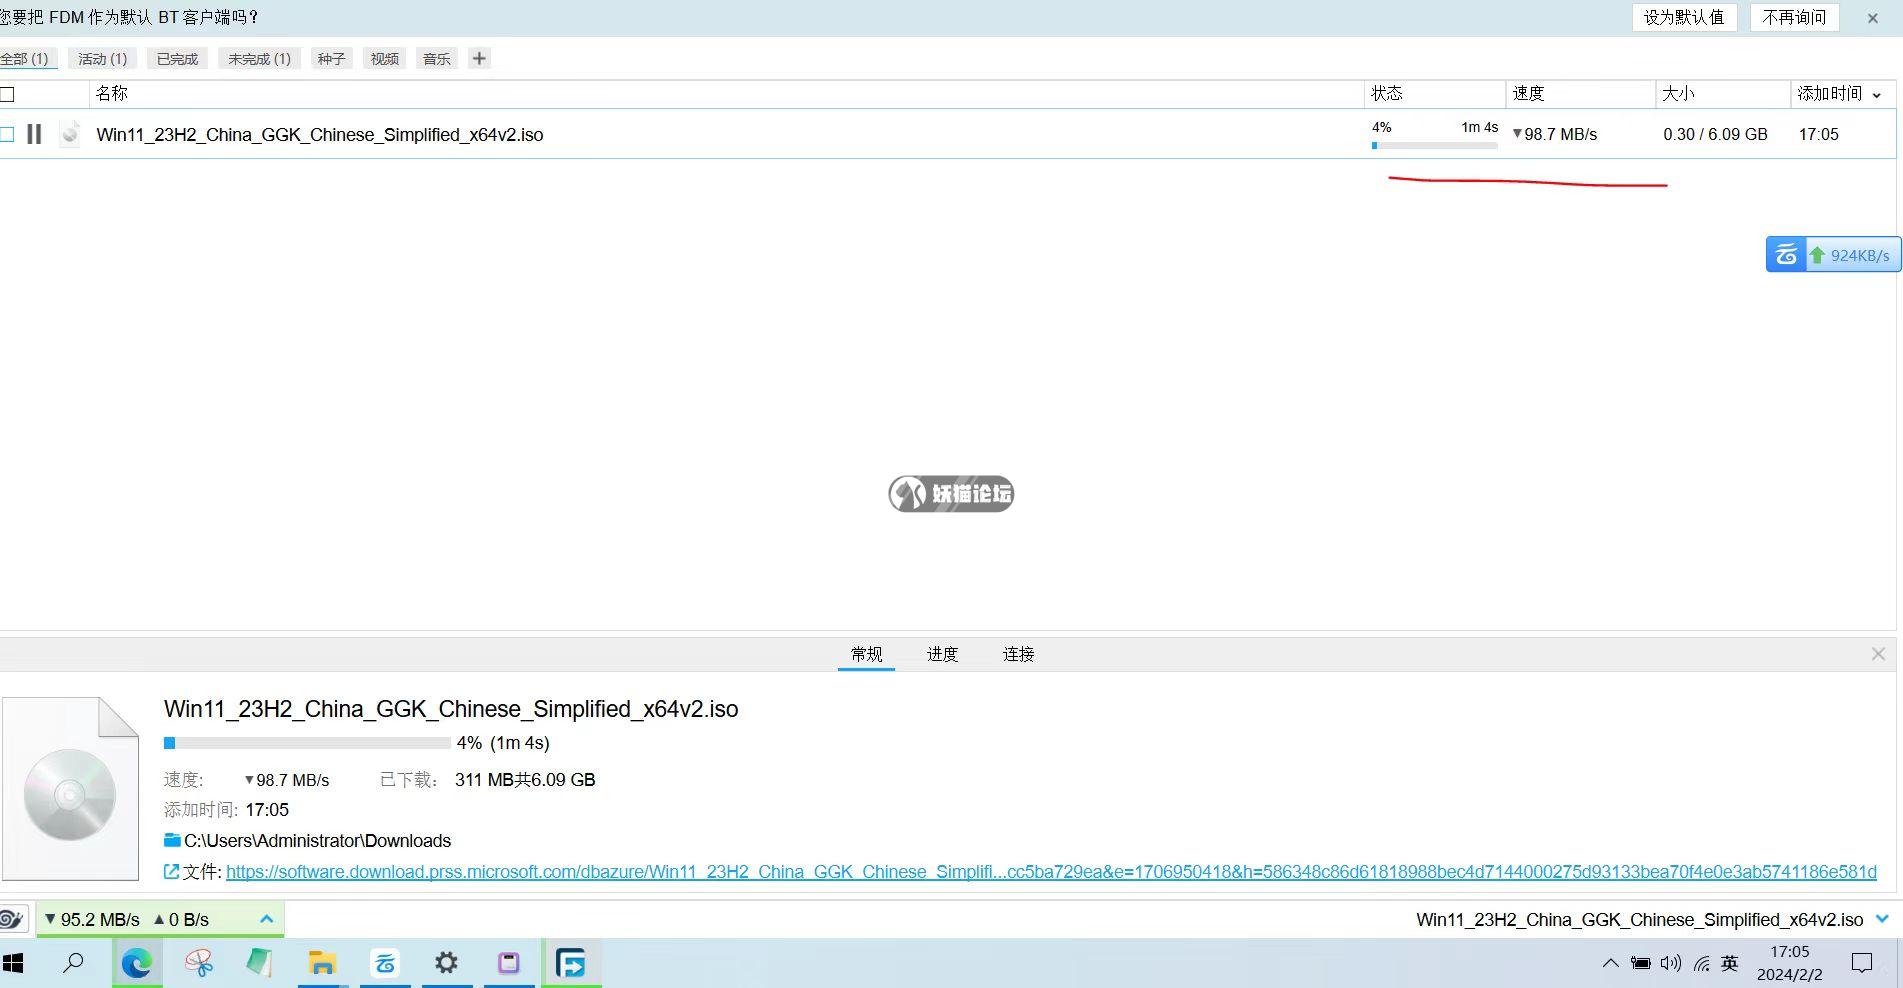Open the Microsoft download URL link
Image resolution: width=1903 pixels, height=988 pixels.
[1051, 872]
